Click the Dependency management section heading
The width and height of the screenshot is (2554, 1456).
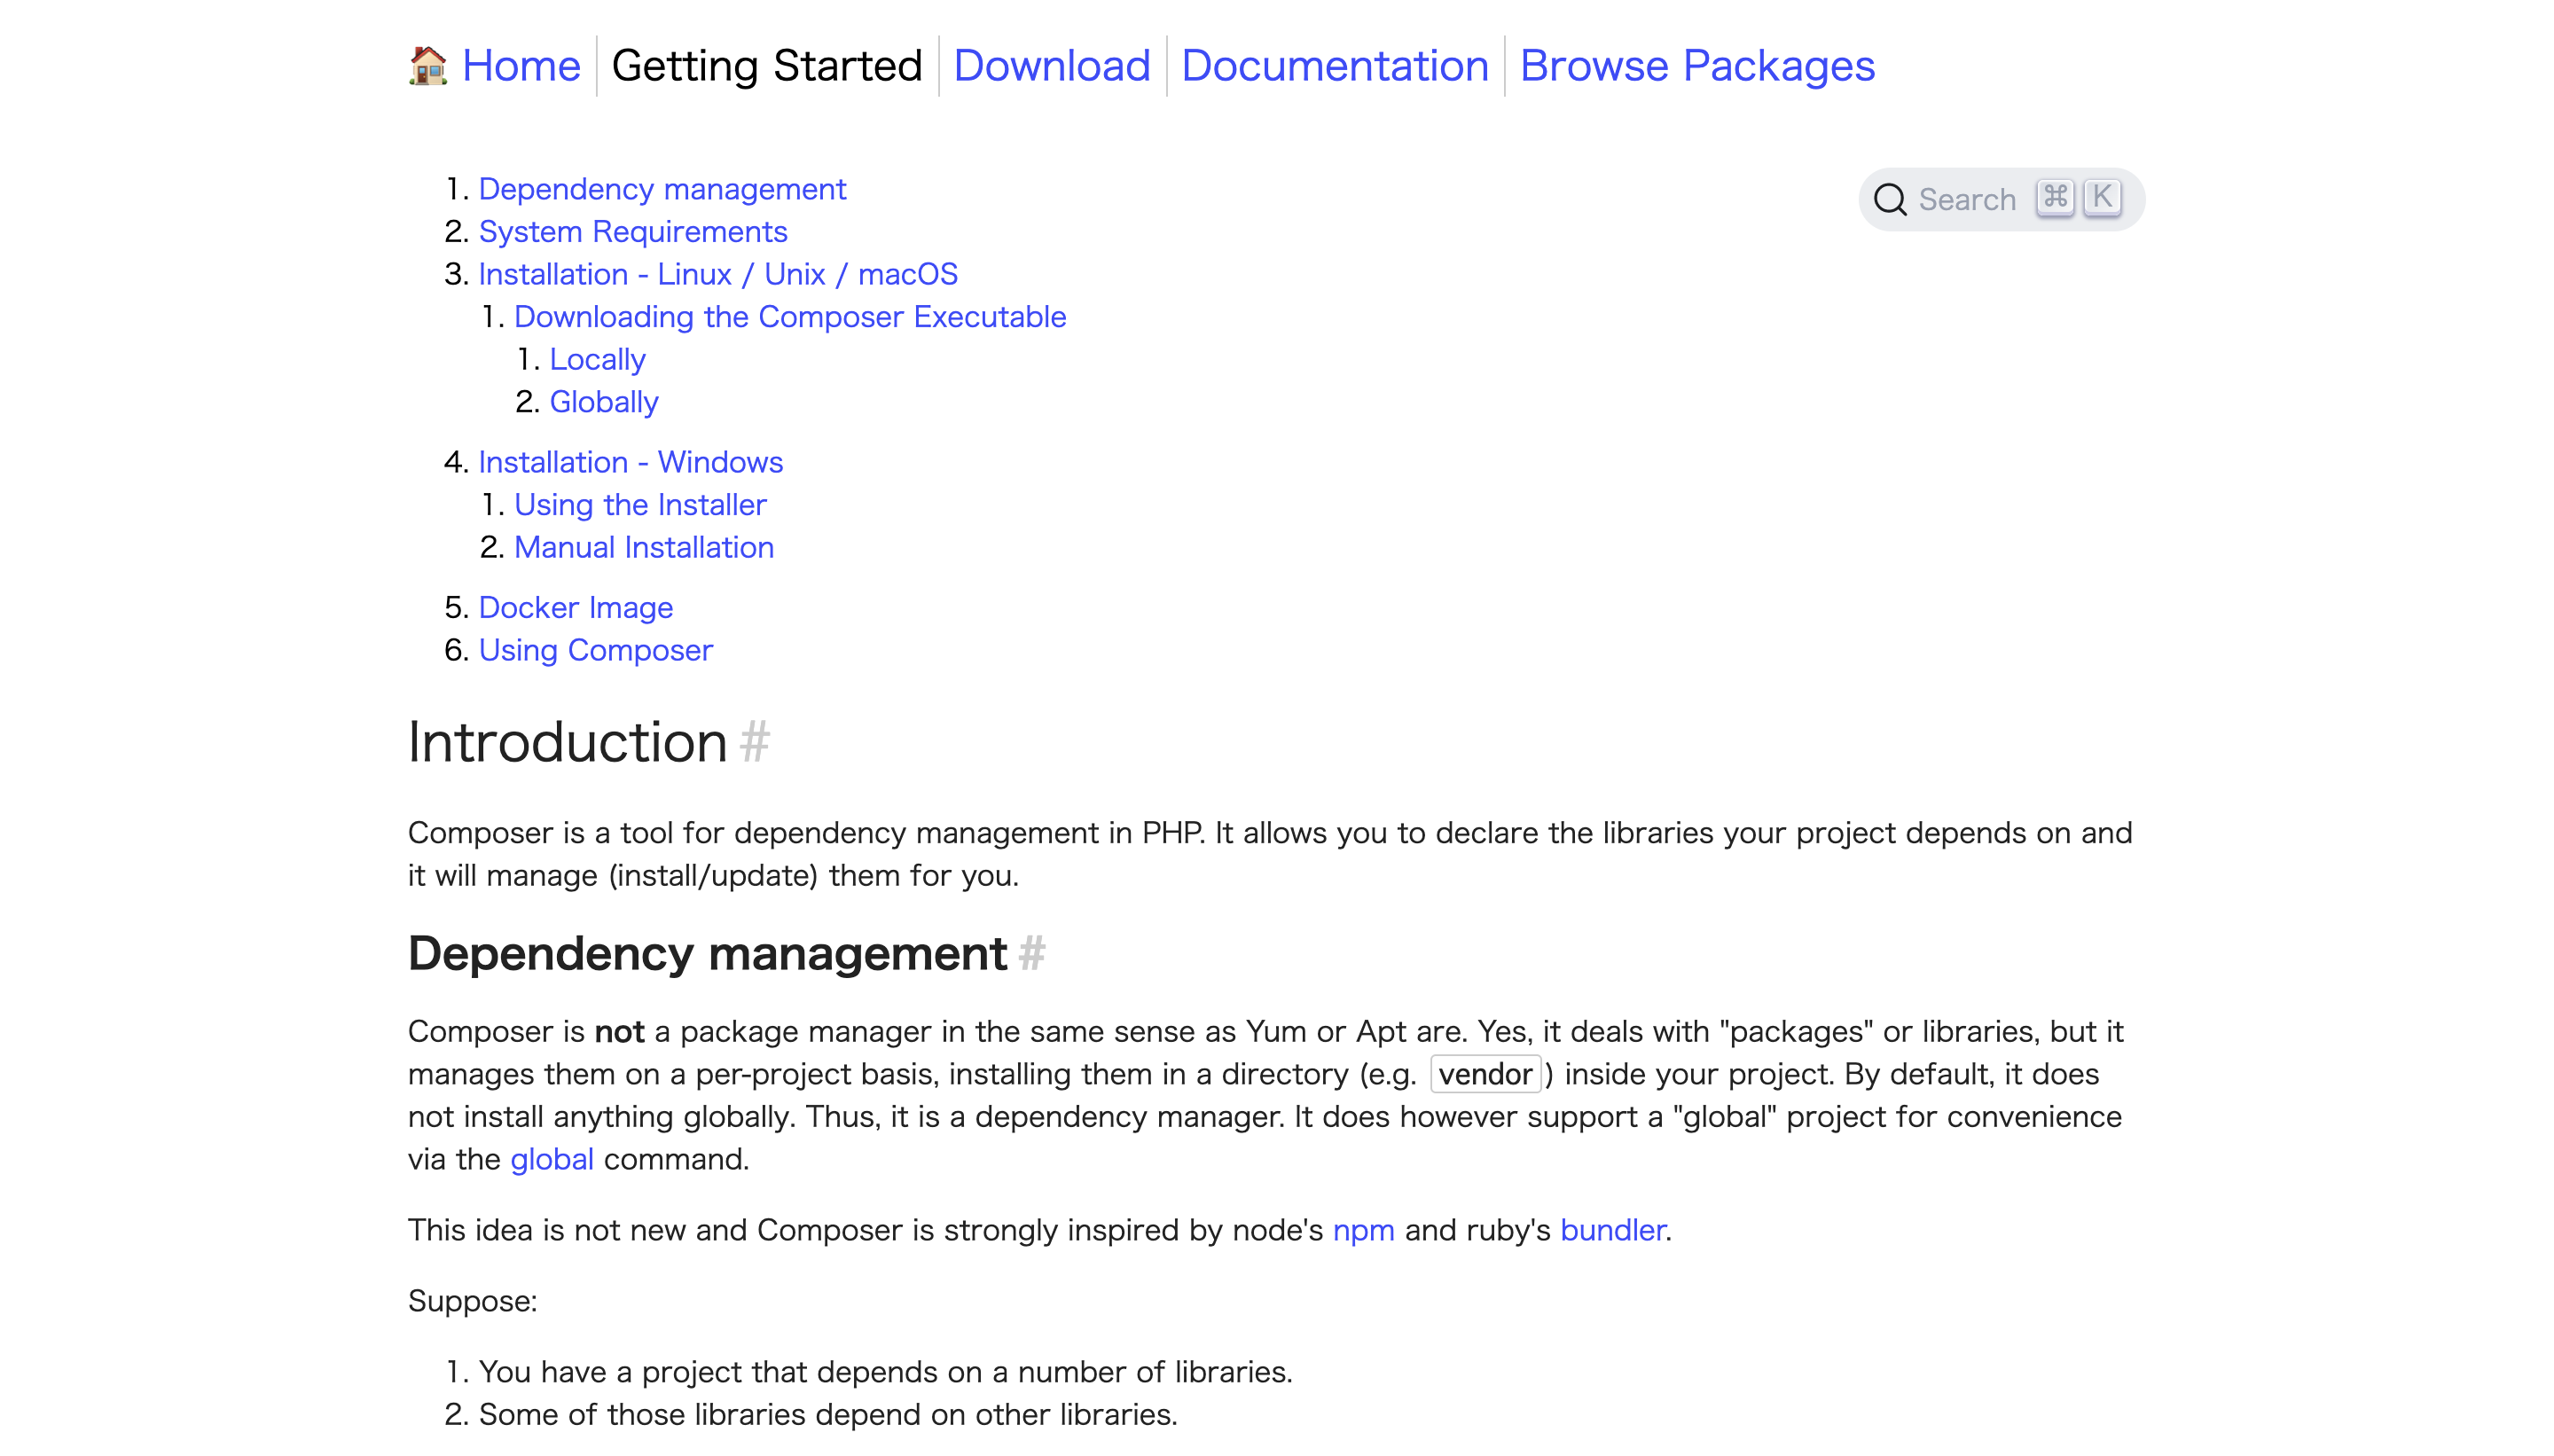coord(707,953)
